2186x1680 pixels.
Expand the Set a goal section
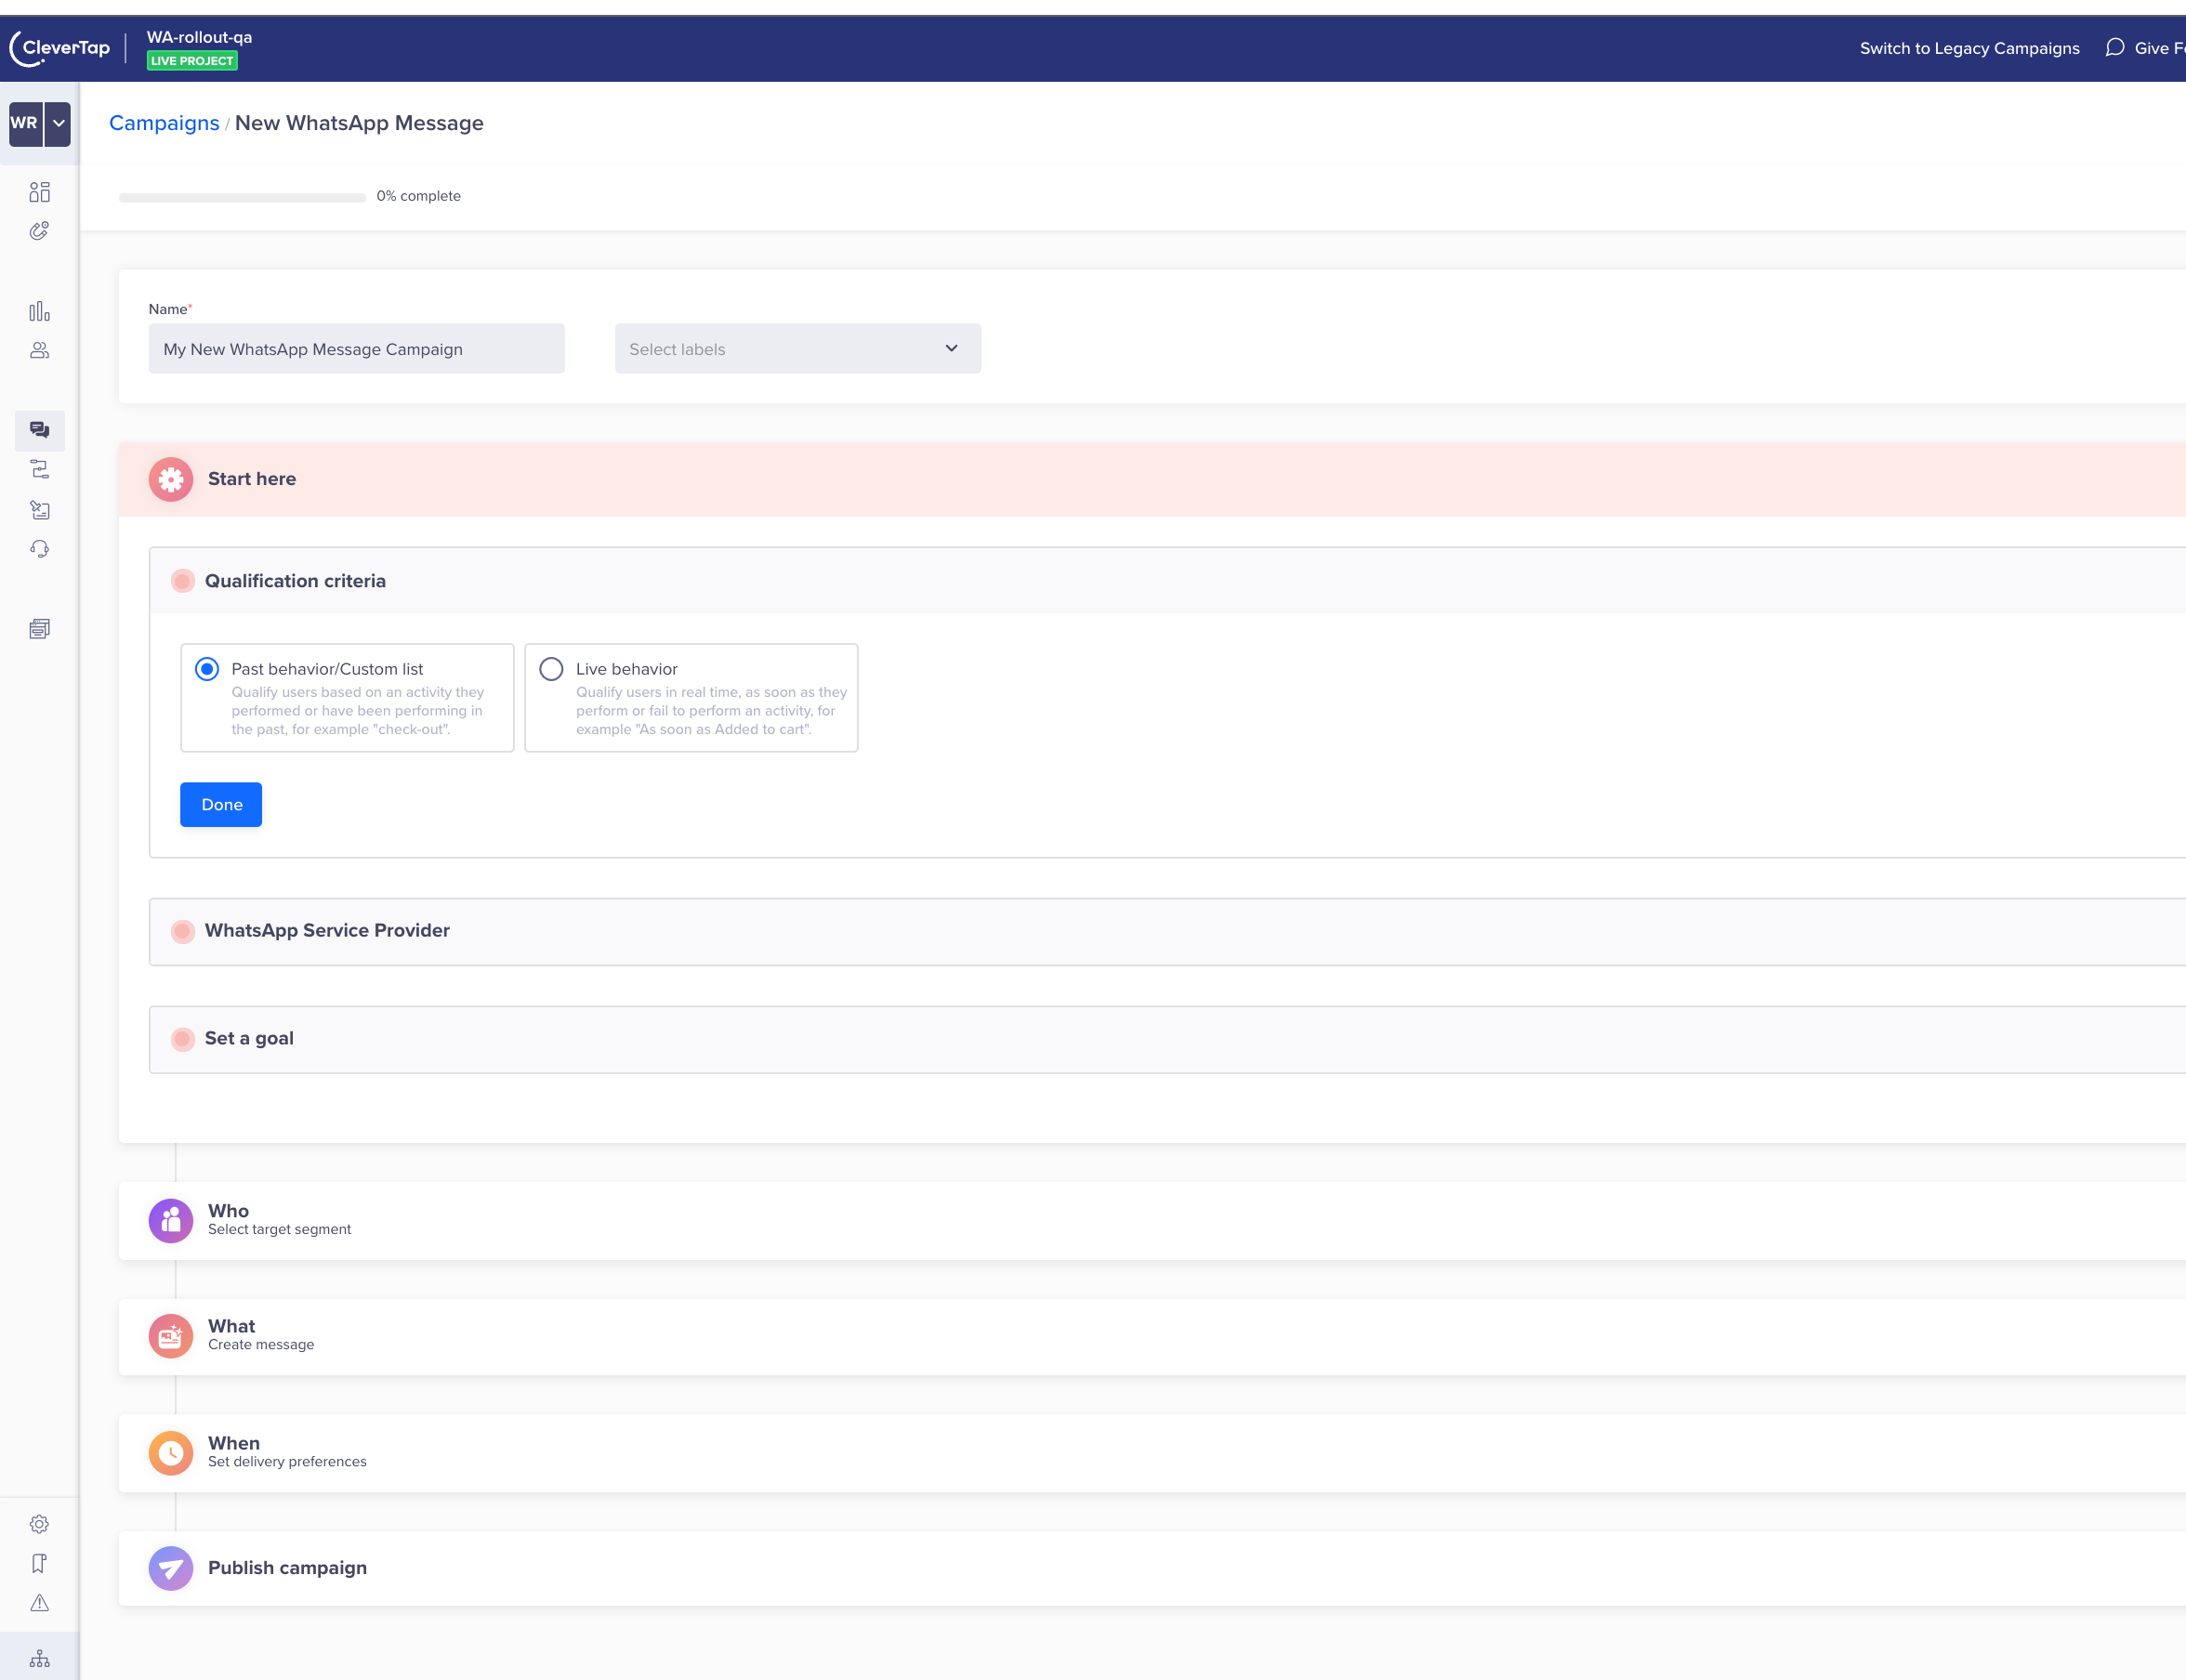[x=249, y=1039]
